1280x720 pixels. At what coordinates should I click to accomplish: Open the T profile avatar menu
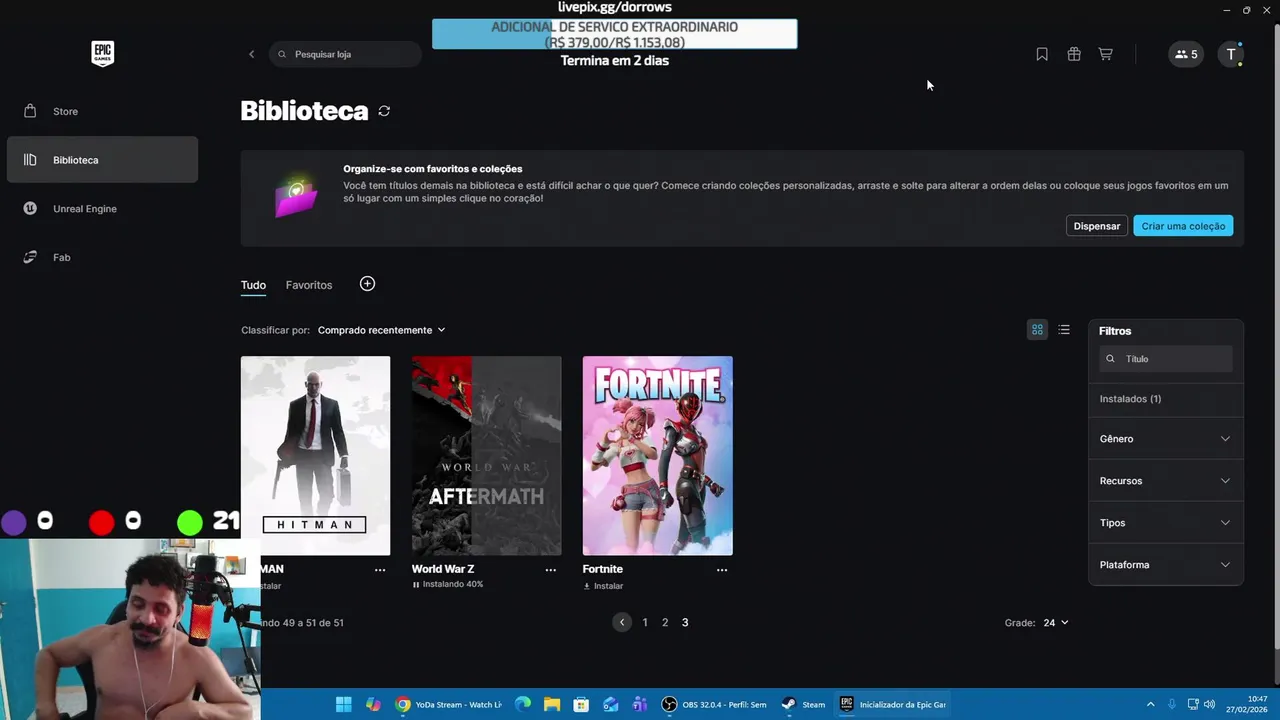click(1231, 54)
